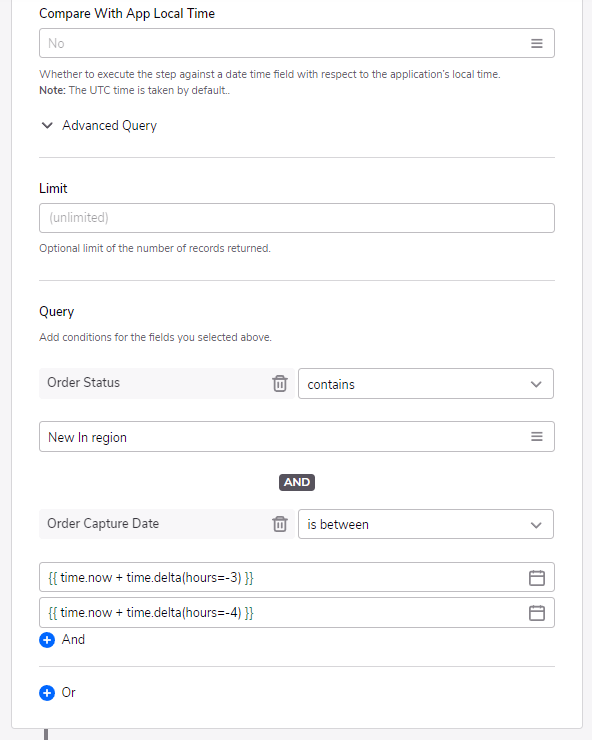Screen dimensions: 592x740
Task: Open the 'is between' operator dropdown
Action: pyautogui.click(x=426, y=524)
